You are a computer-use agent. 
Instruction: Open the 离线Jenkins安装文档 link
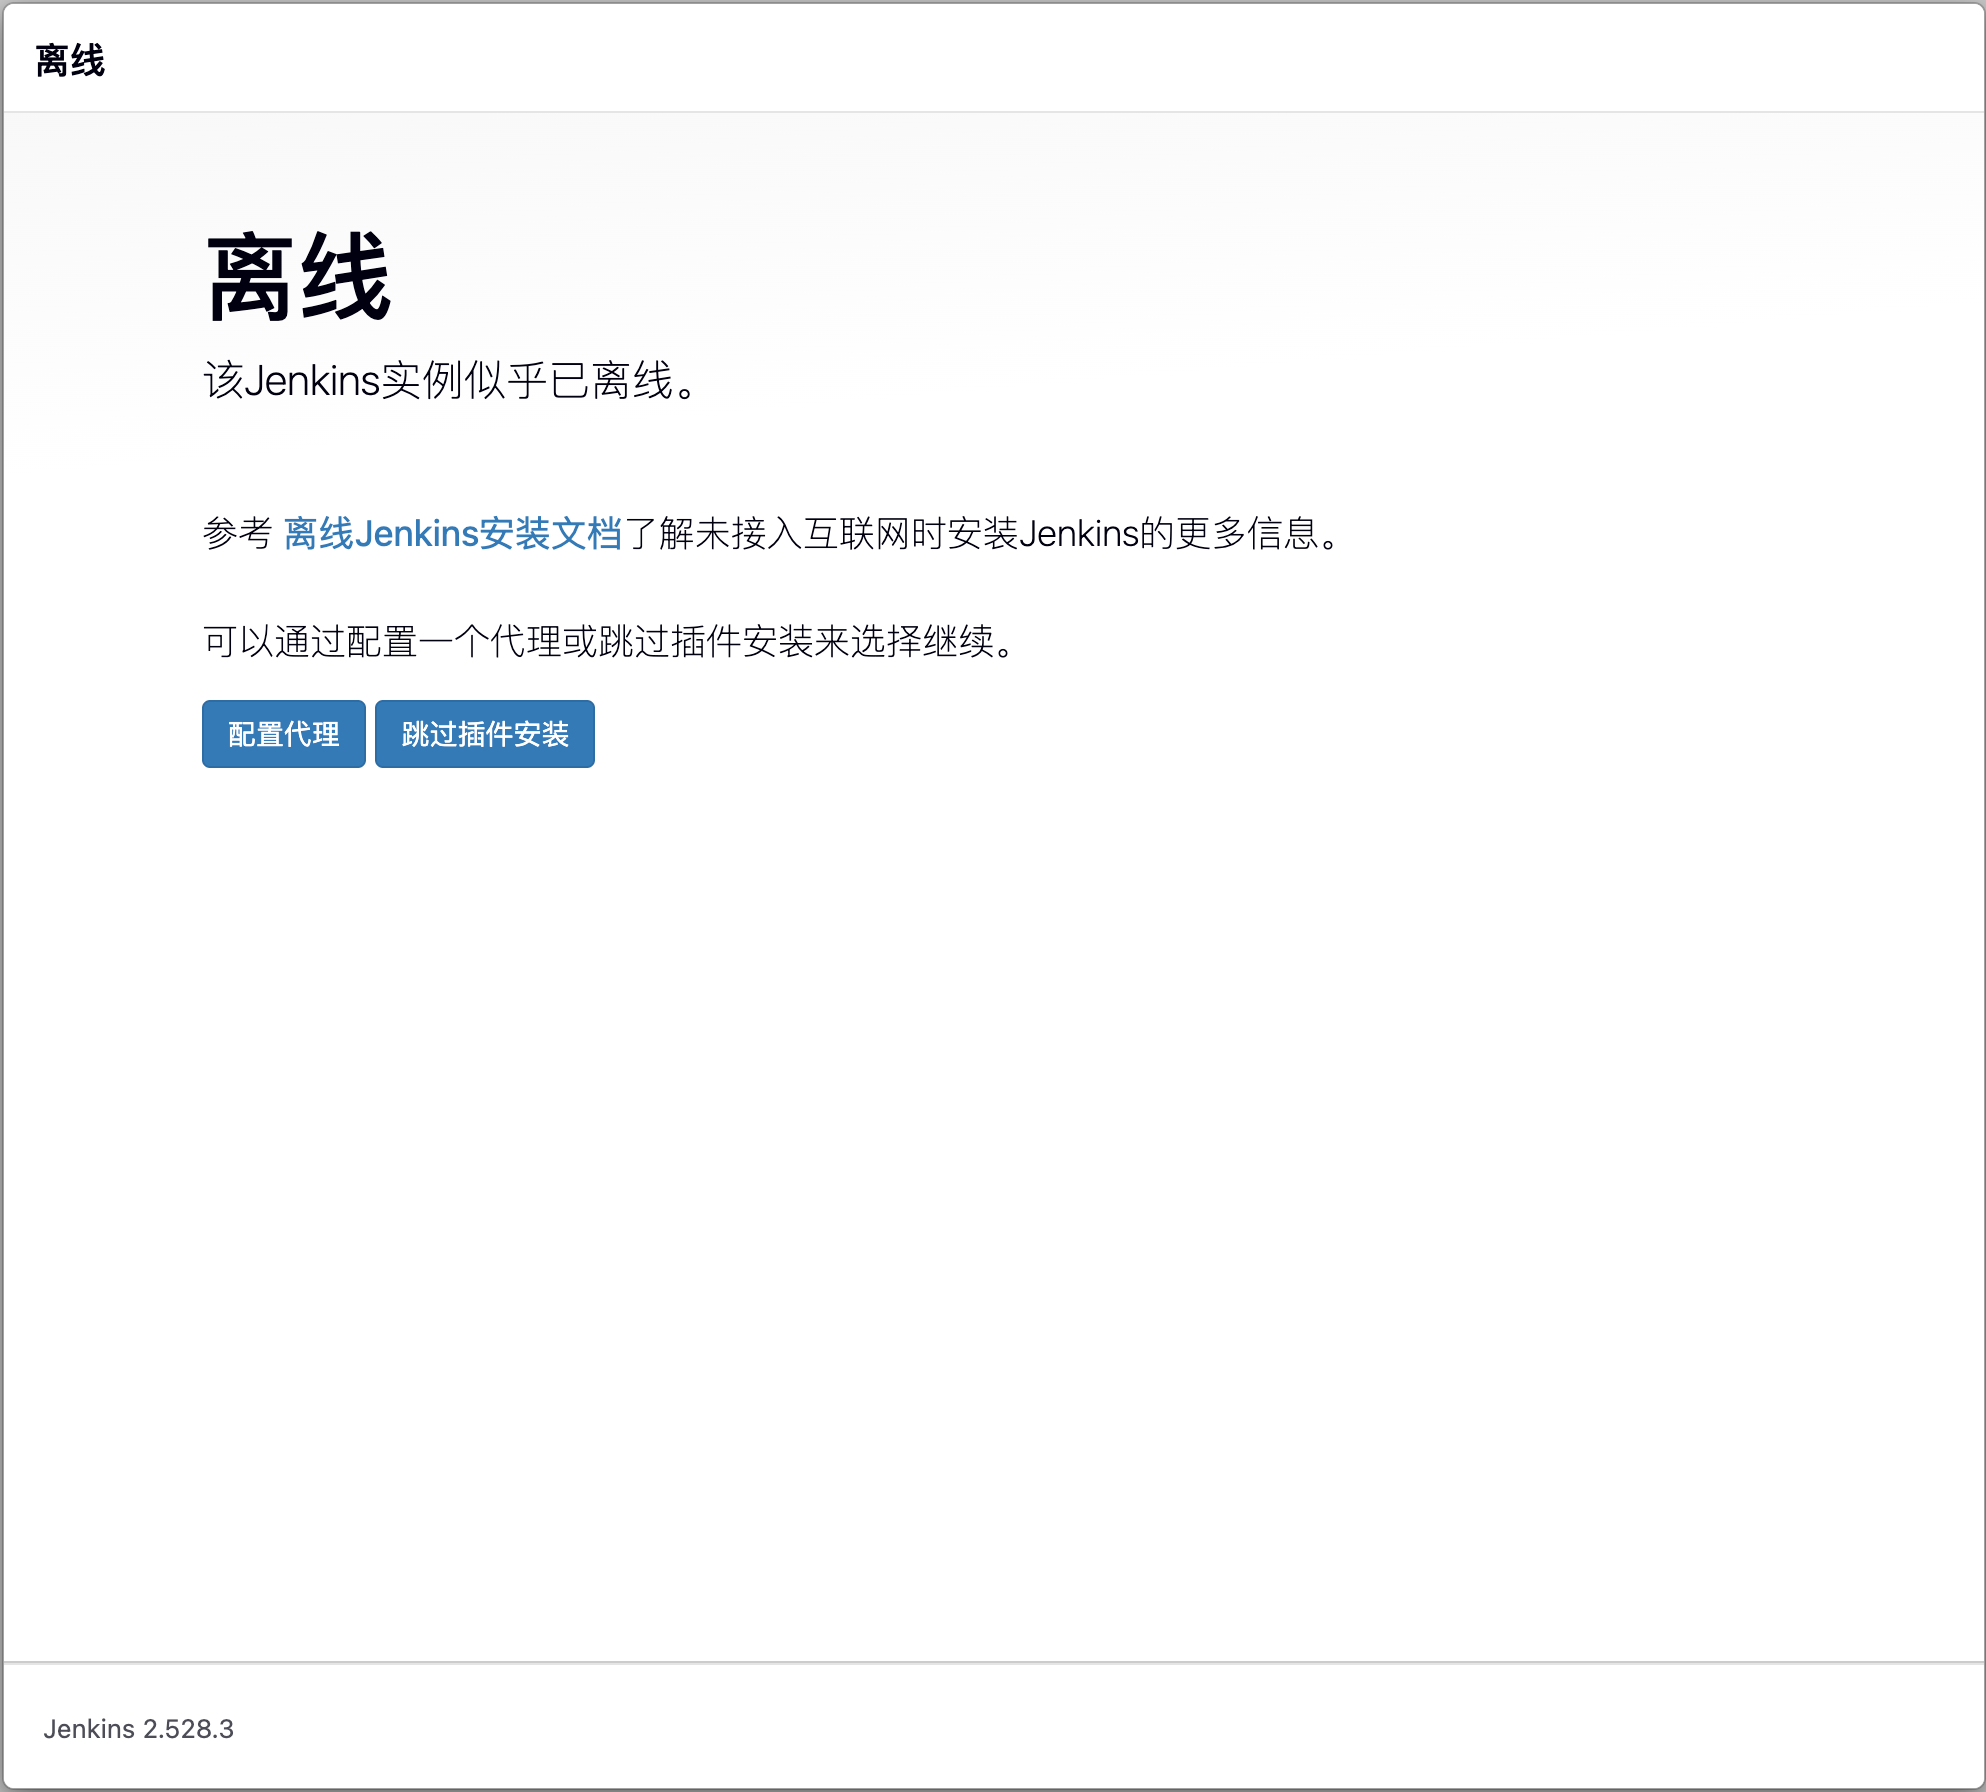click(452, 534)
